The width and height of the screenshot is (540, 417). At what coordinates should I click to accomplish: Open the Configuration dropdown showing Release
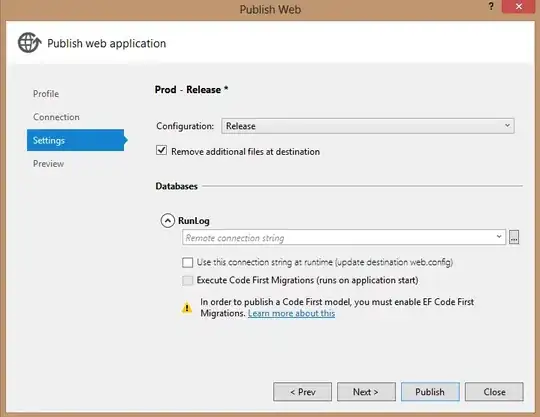(368, 126)
